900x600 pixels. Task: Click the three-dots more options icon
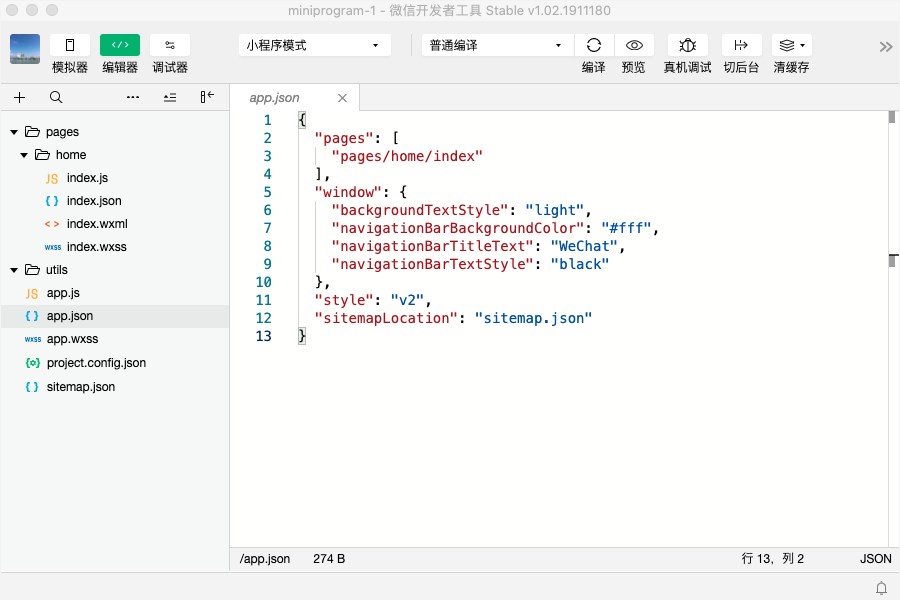click(x=133, y=98)
